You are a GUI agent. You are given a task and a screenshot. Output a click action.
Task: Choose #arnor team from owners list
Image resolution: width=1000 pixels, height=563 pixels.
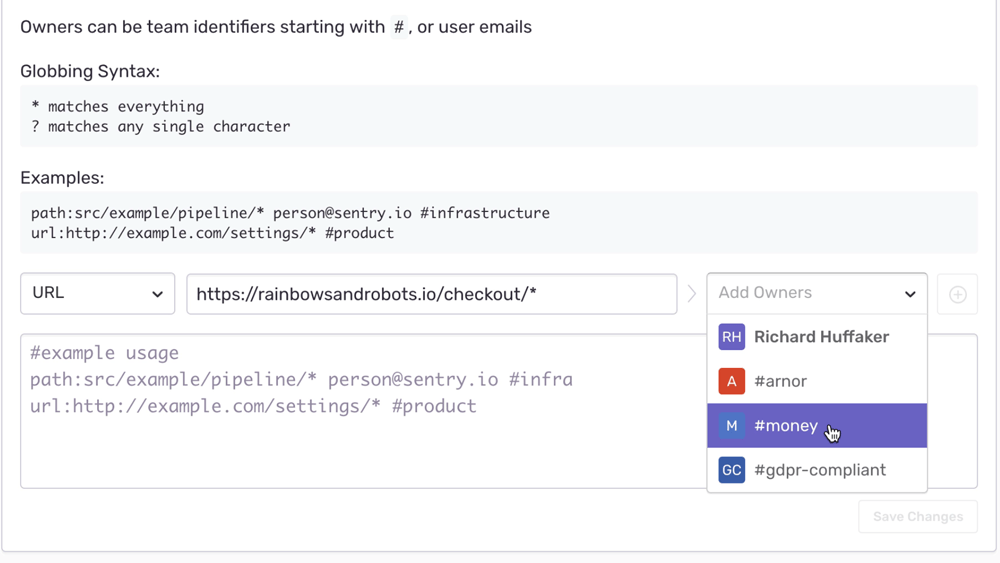coord(780,381)
